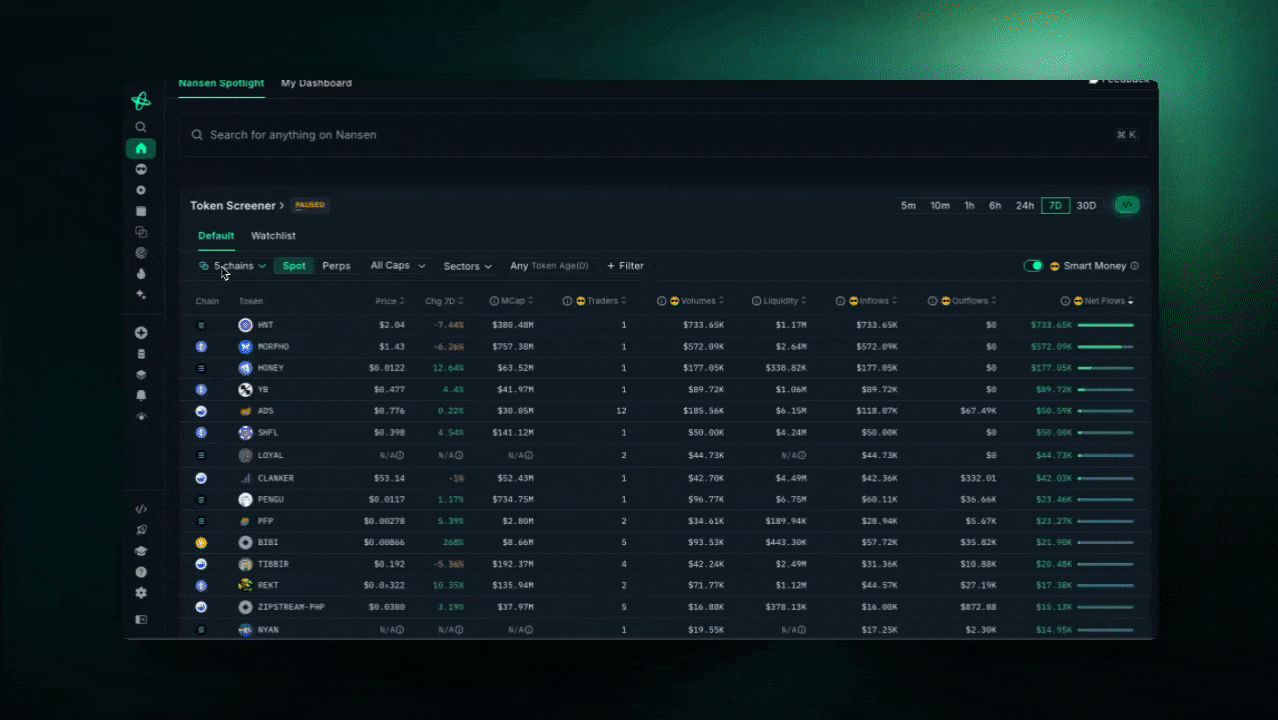The image size is (1278, 720).
Task: Switch to the Watchlist tab
Action: click(273, 236)
